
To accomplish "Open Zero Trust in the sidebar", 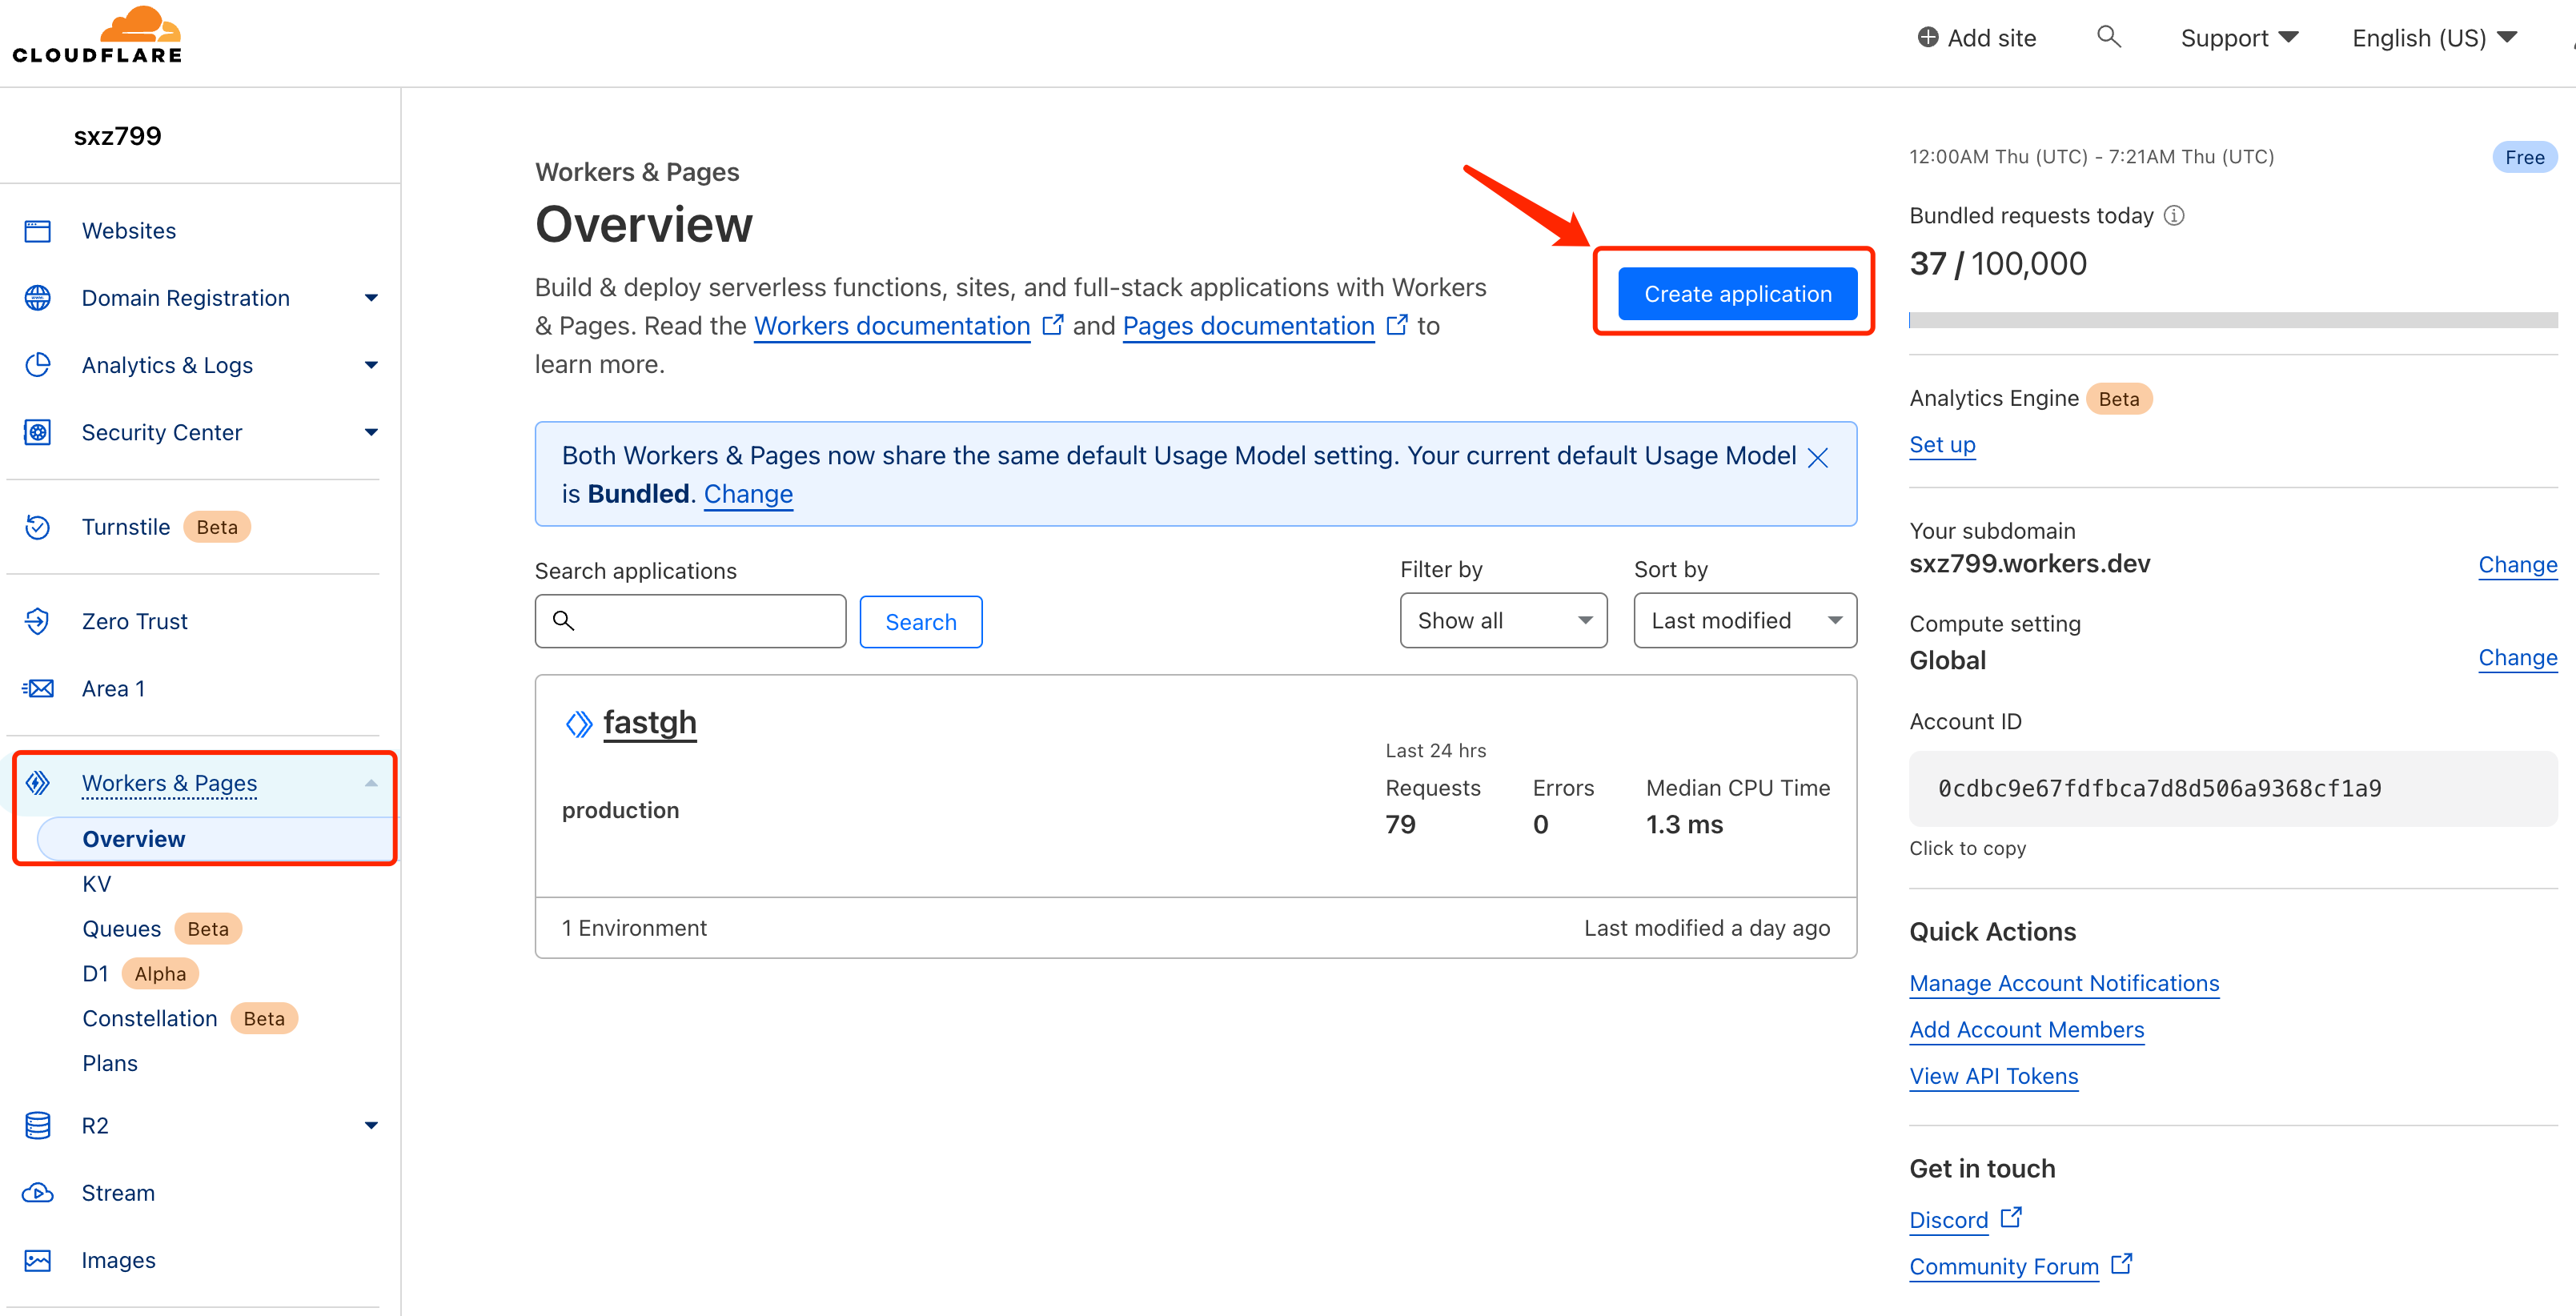I will point(135,621).
